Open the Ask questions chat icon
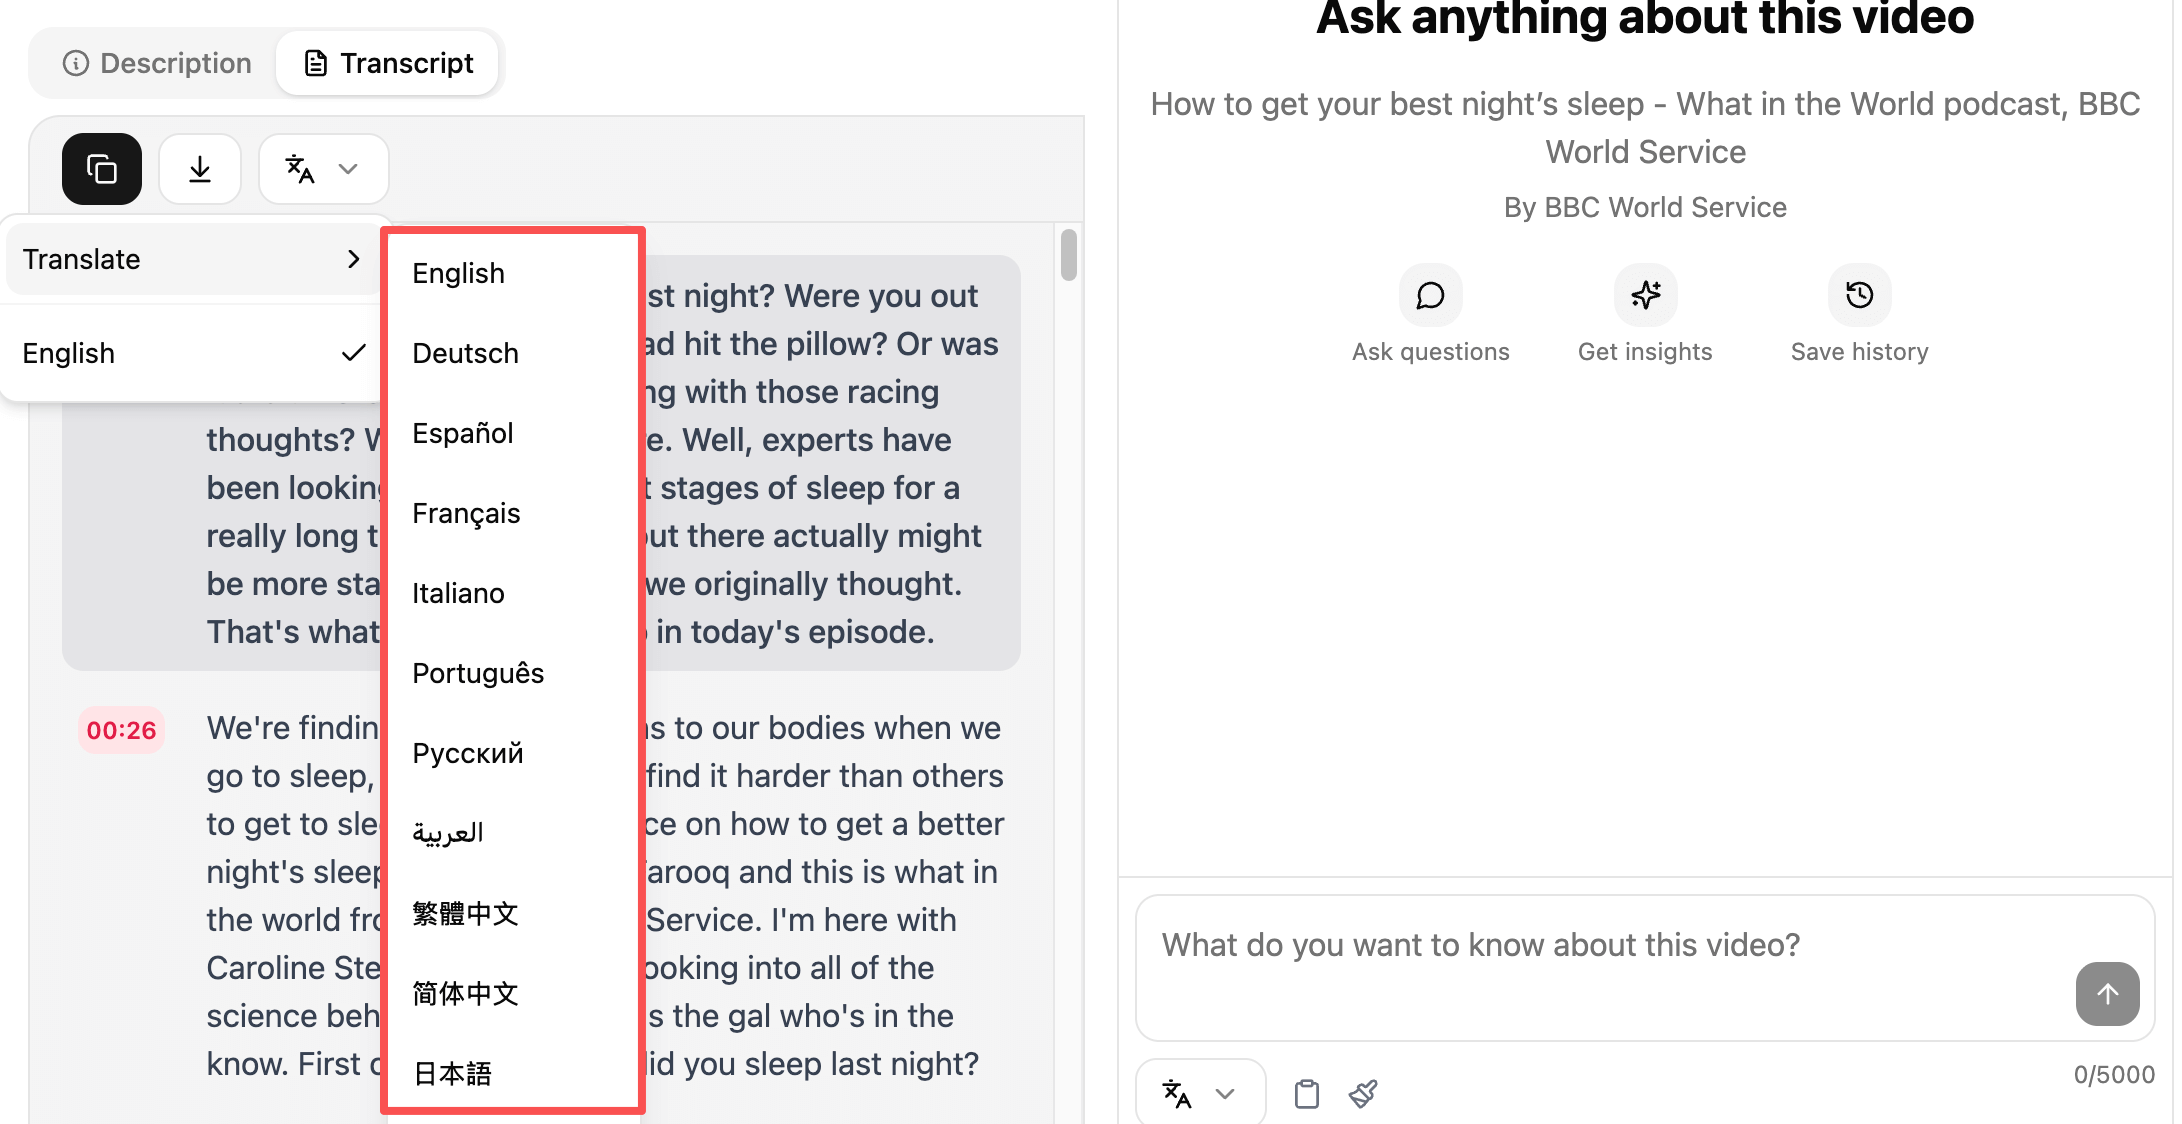This screenshot has width=2182, height=1124. [x=1430, y=295]
